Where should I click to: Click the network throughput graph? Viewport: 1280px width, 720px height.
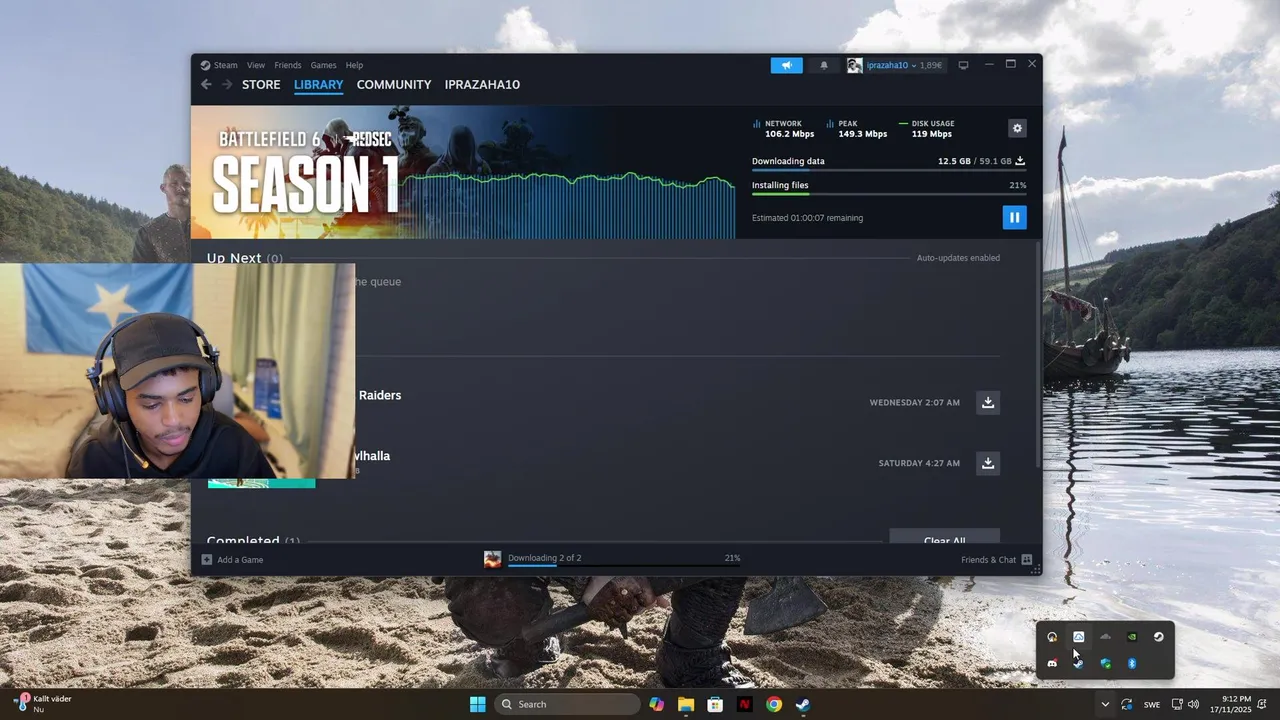(568, 205)
